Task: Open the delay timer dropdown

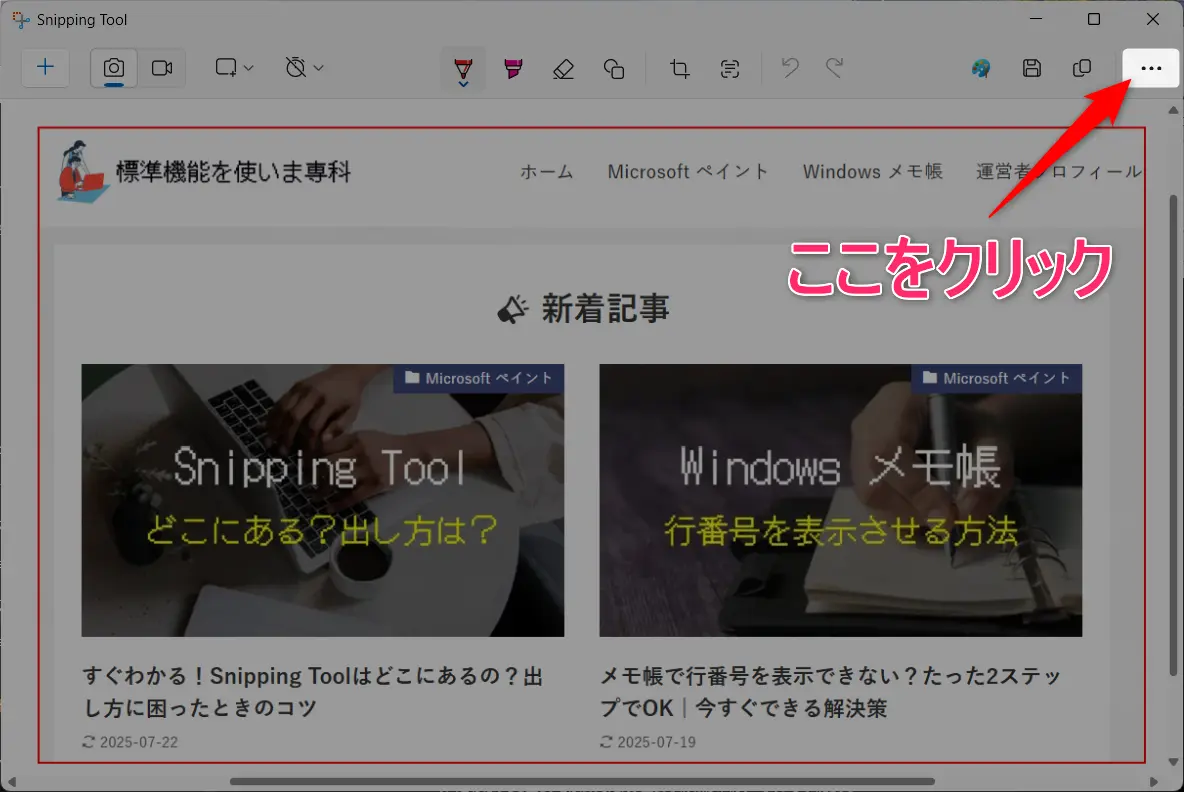Action: pos(304,68)
